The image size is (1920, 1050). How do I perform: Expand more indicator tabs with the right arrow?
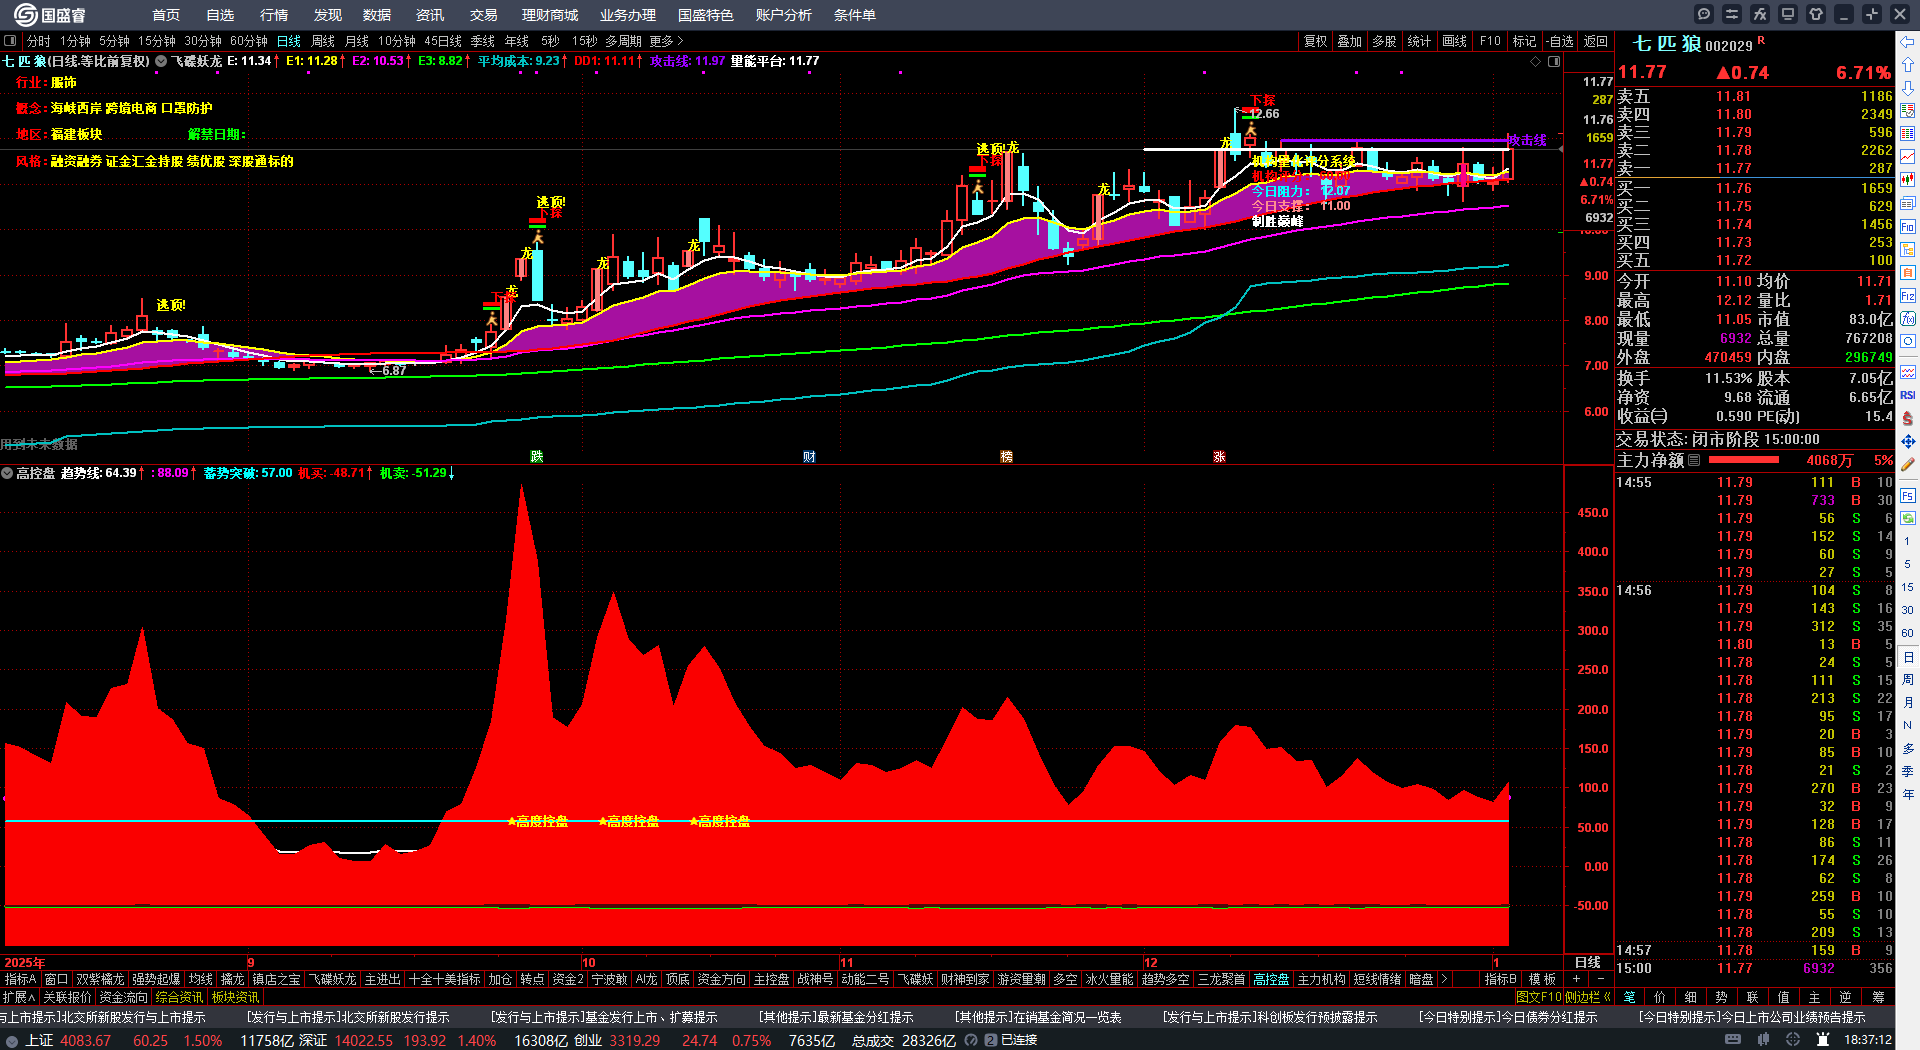point(1444,979)
